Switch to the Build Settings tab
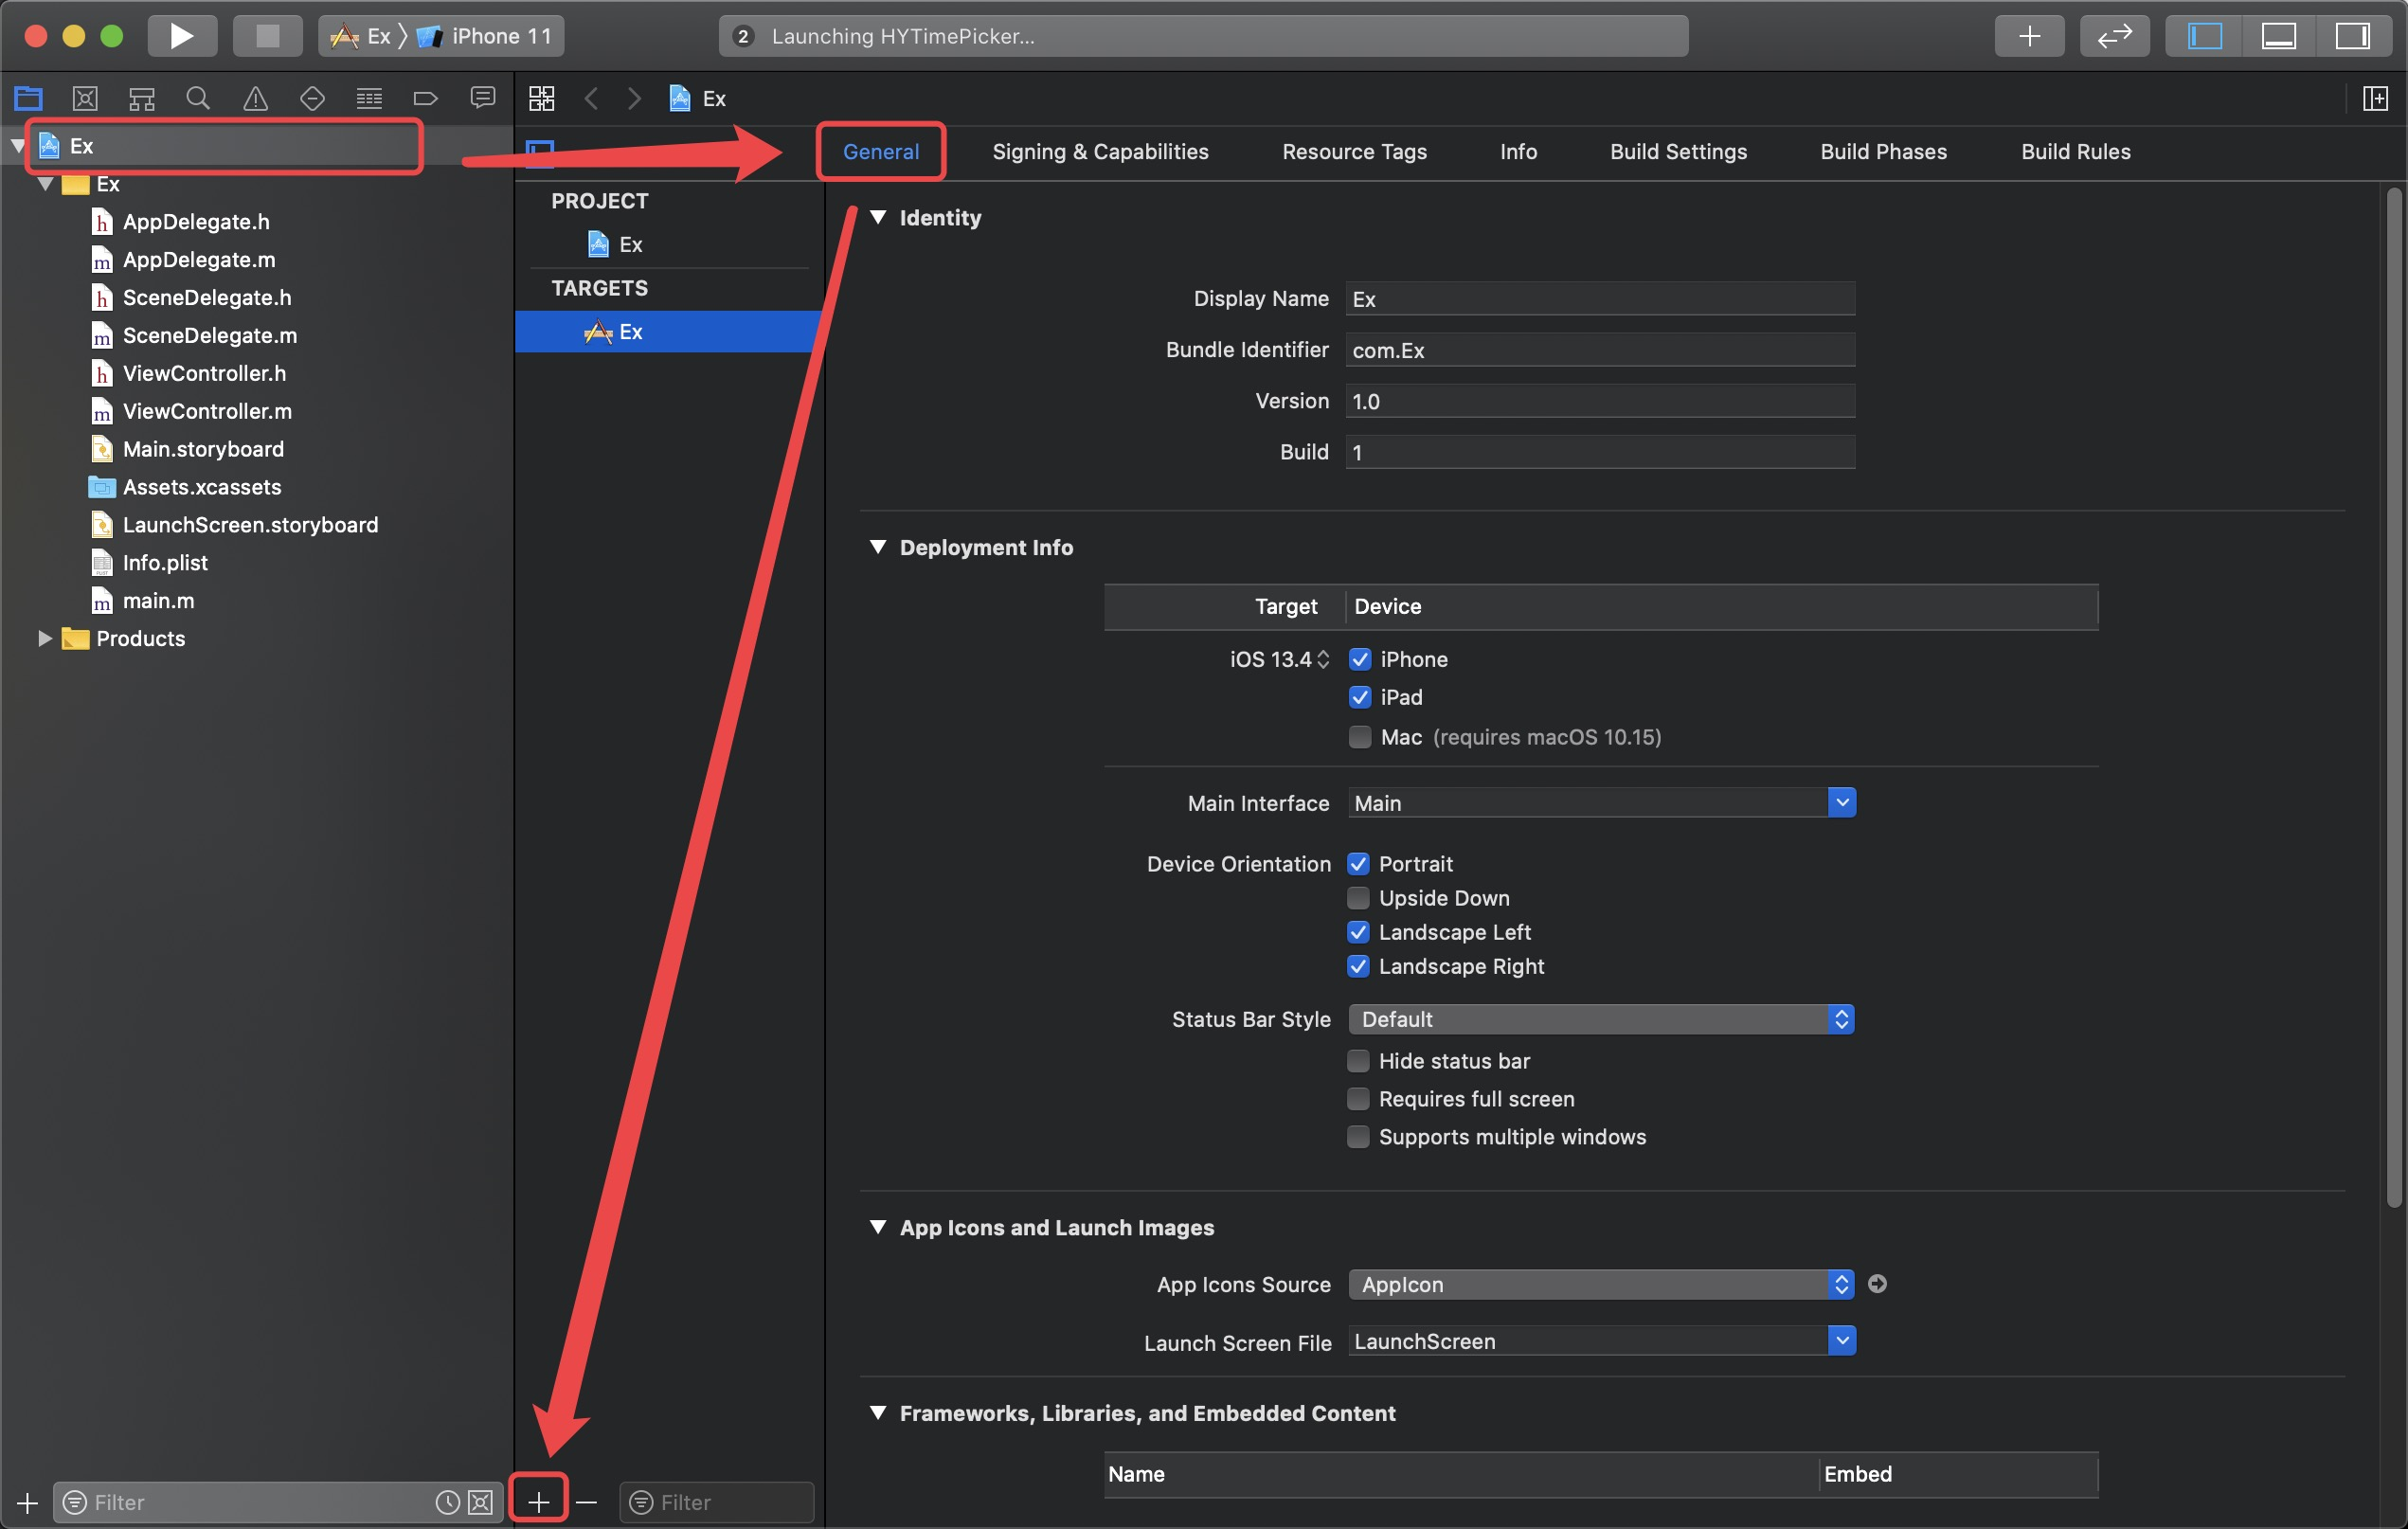 [1677, 151]
